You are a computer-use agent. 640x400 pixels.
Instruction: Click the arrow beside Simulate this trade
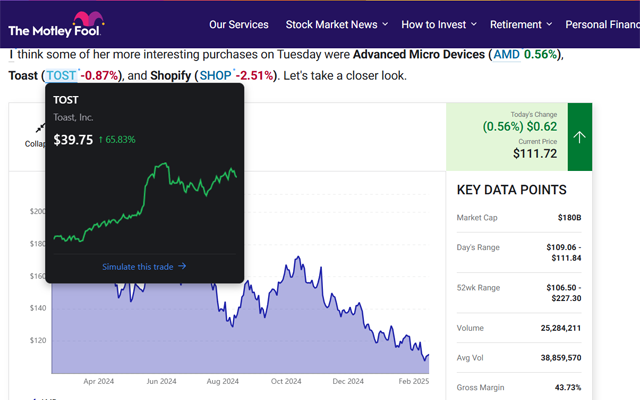(182, 266)
